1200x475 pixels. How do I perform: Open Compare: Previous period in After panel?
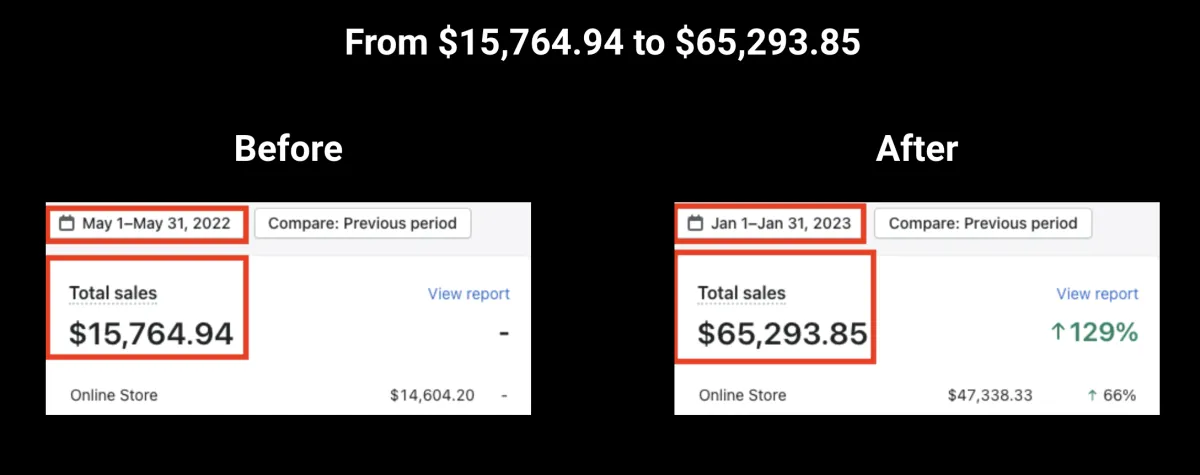(983, 223)
